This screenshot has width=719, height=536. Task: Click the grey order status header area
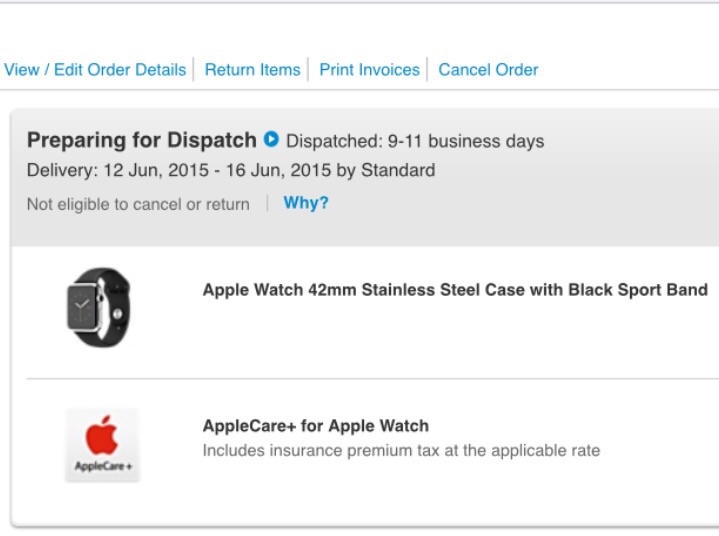[x=365, y=178]
